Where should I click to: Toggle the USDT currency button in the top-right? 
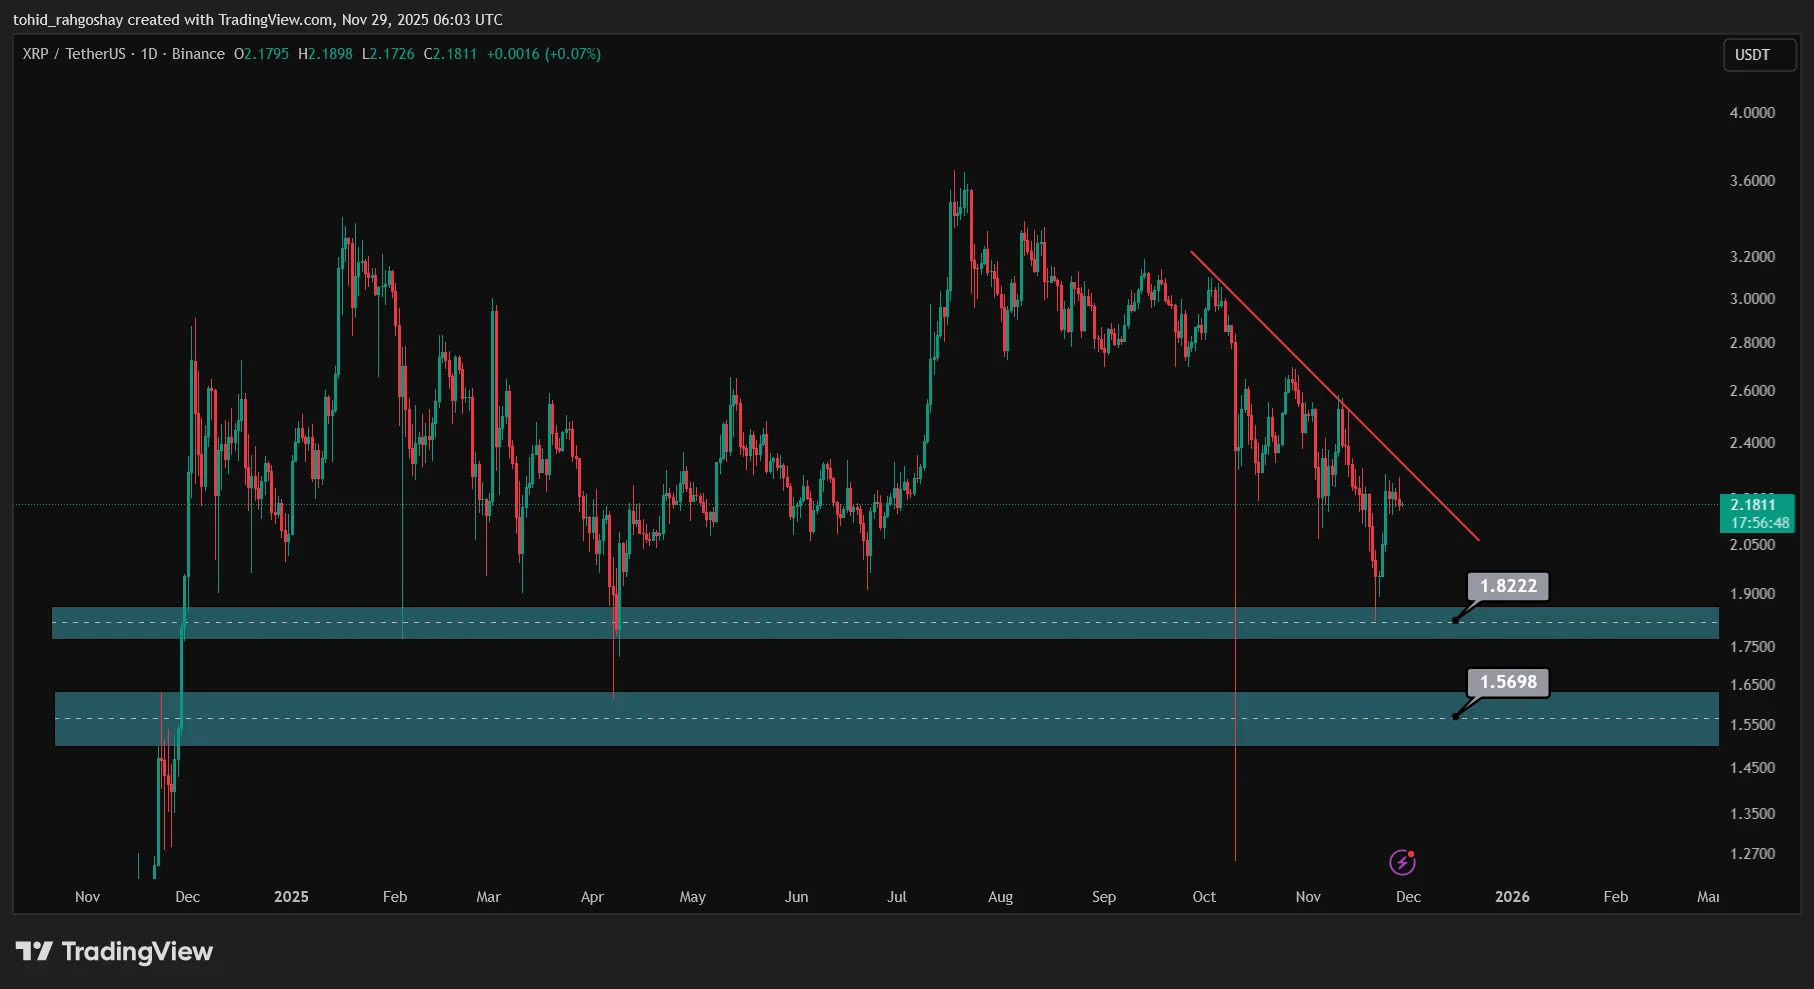[x=1759, y=55]
